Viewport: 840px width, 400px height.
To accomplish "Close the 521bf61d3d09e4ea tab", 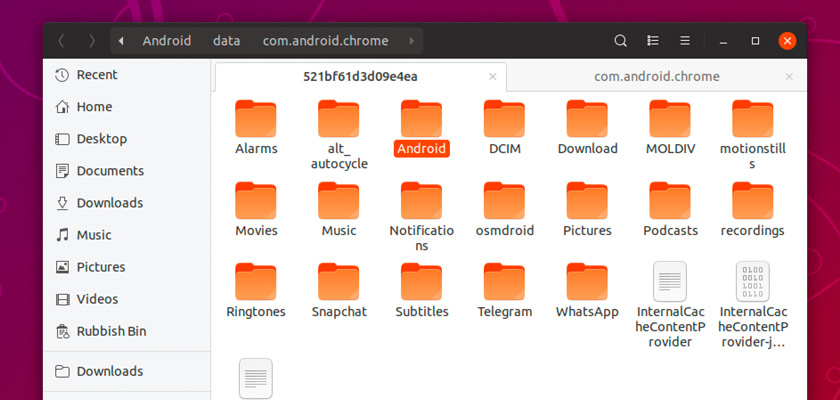I will tap(493, 77).
